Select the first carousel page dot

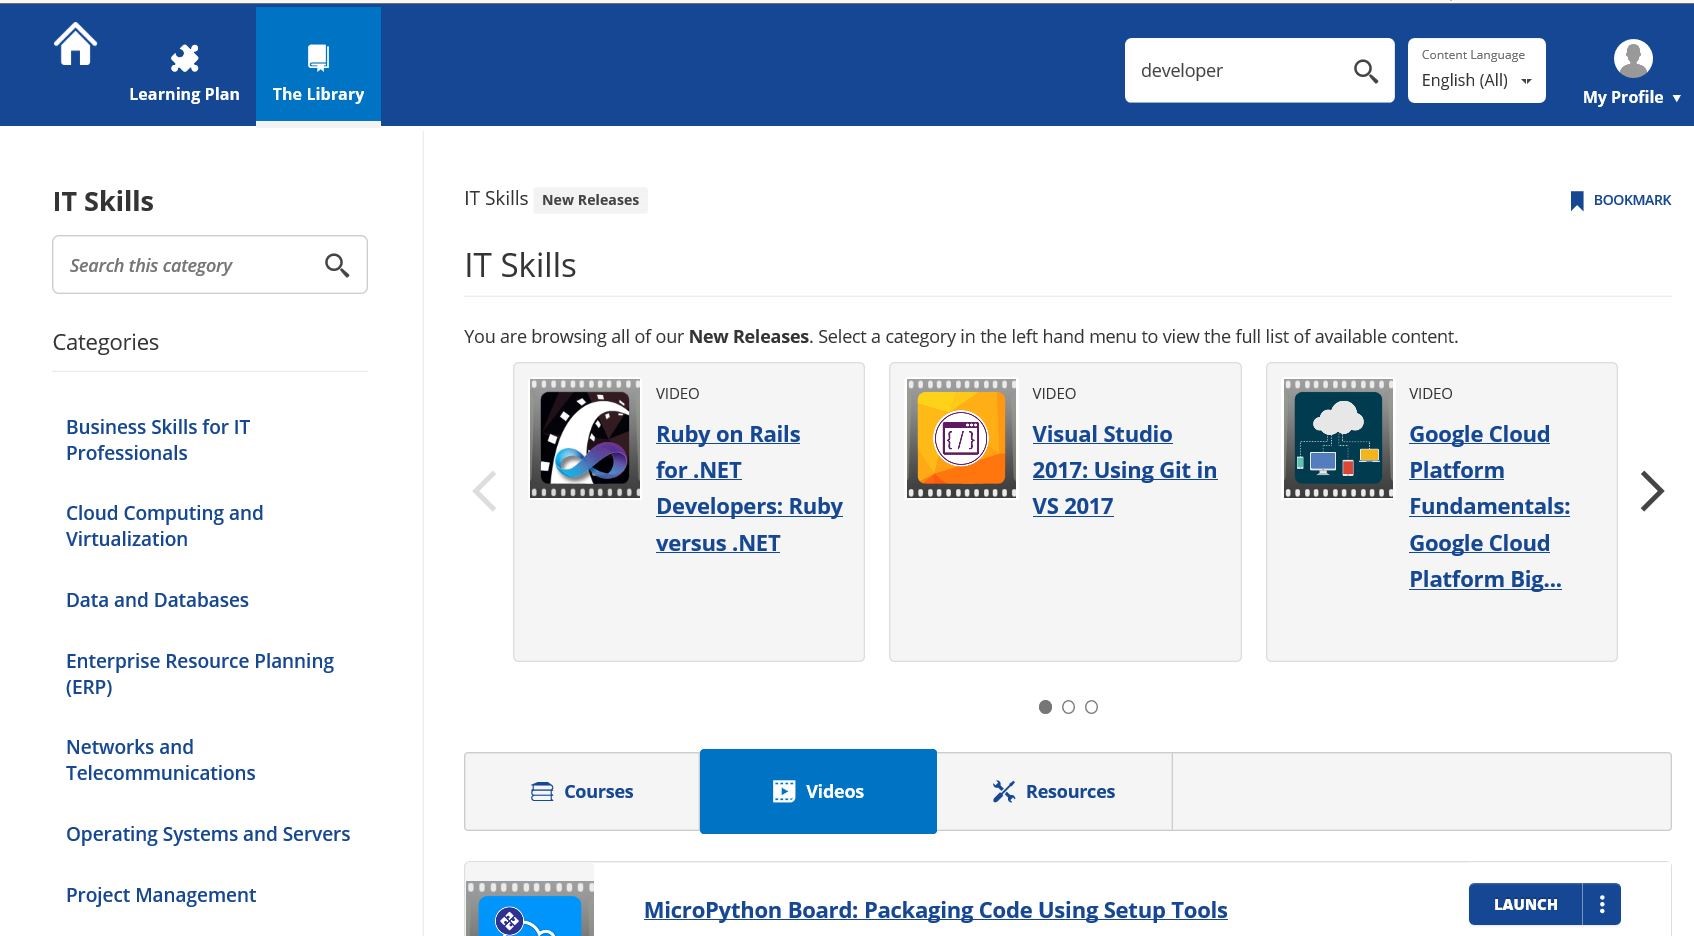pyautogui.click(x=1045, y=707)
